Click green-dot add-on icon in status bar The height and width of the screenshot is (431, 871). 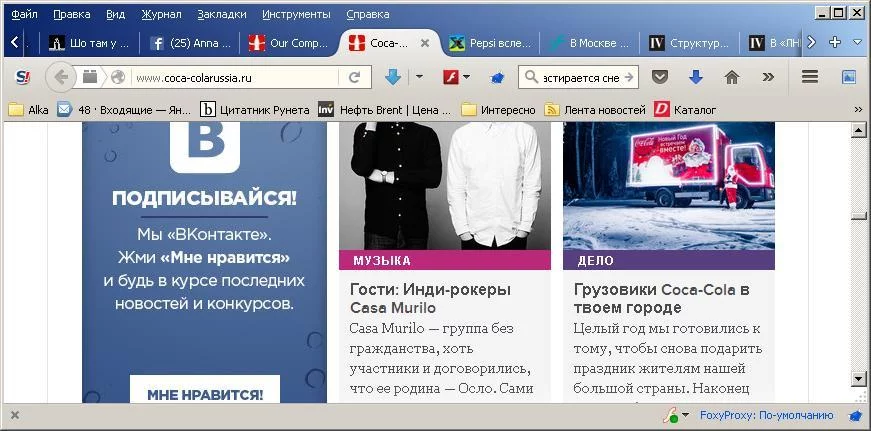click(x=670, y=415)
